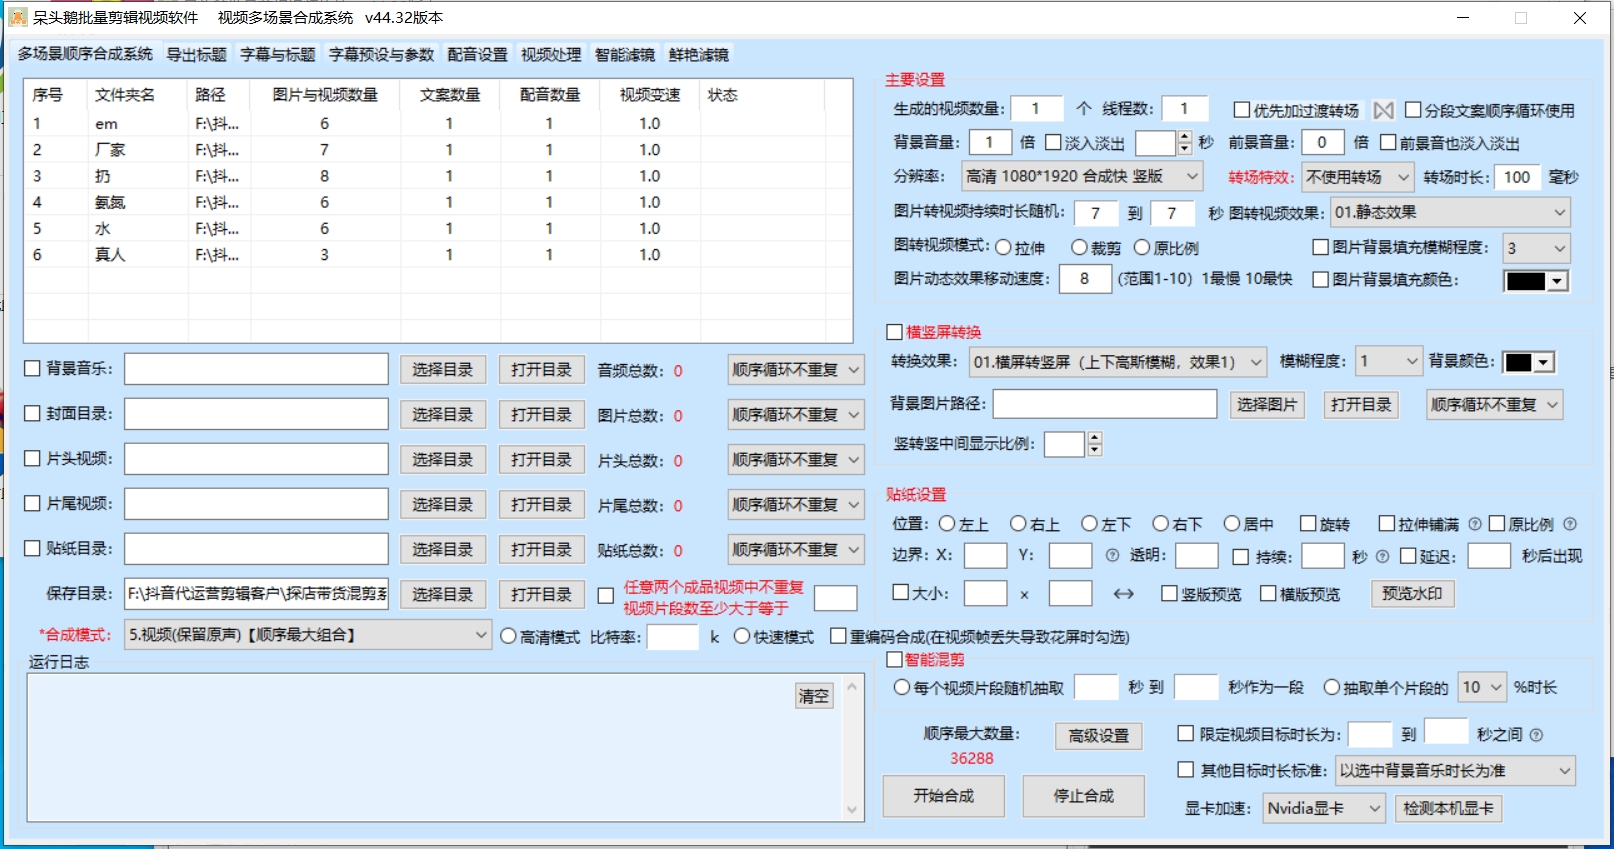Viewport: 1614px width, 849px height.
Task: Switch to the 字幕与标题 tab
Action: point(277,54)
